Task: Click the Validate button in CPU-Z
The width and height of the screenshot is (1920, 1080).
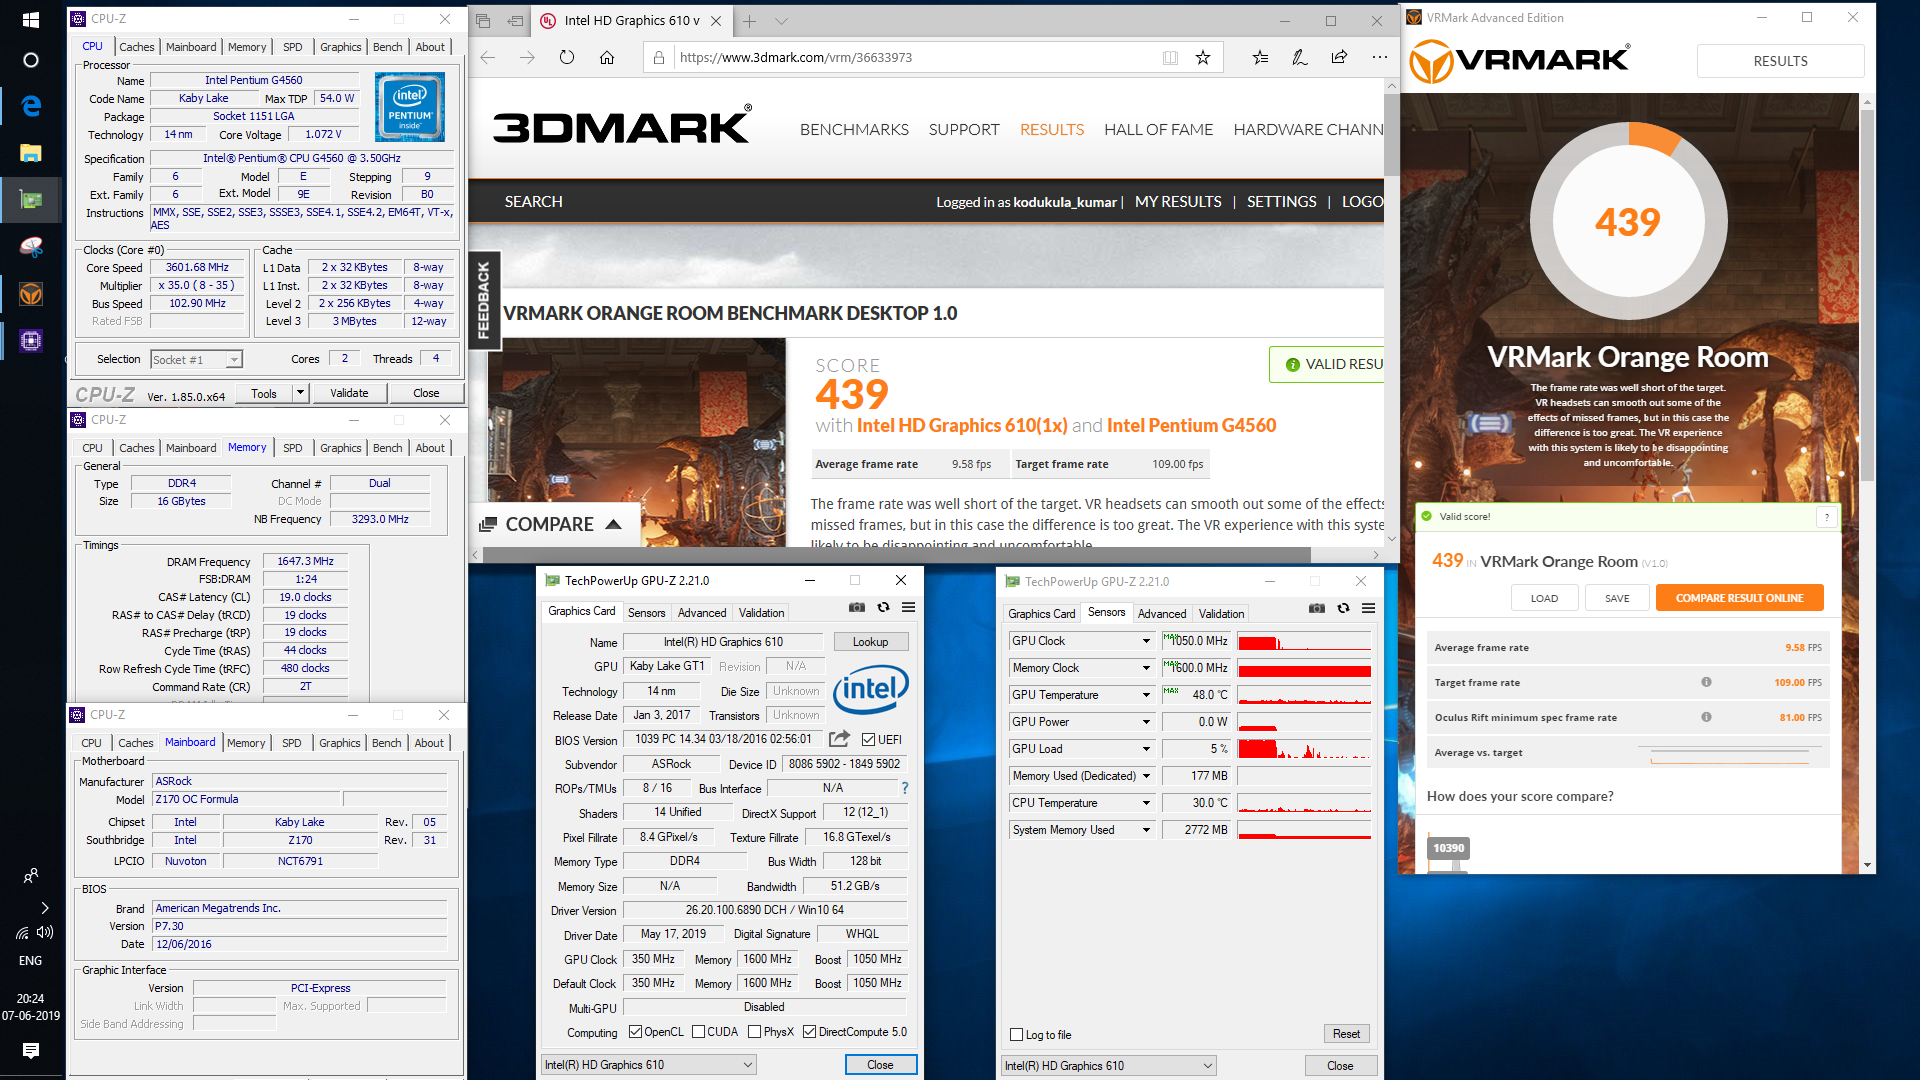Action: [349, 393]
